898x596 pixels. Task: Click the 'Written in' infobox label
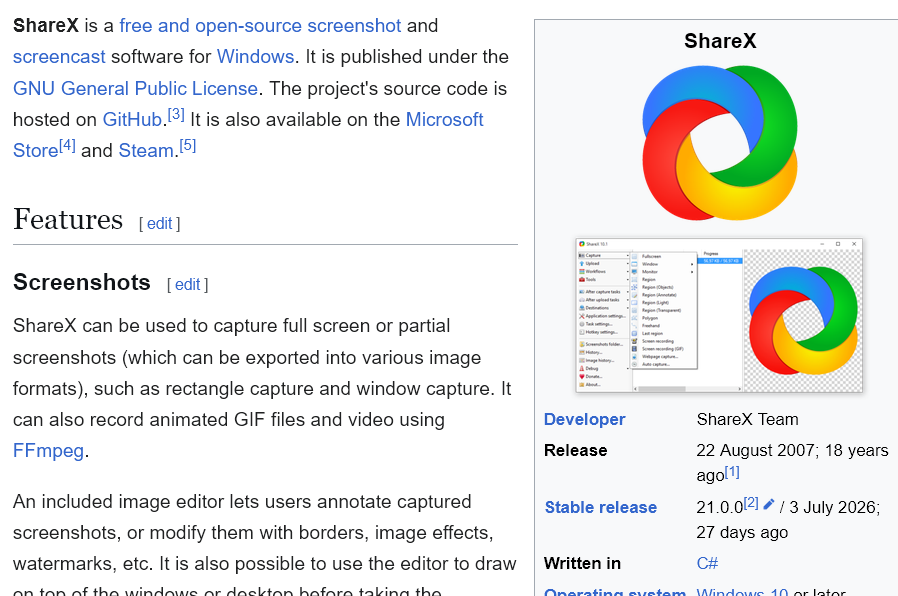[582, 563]
